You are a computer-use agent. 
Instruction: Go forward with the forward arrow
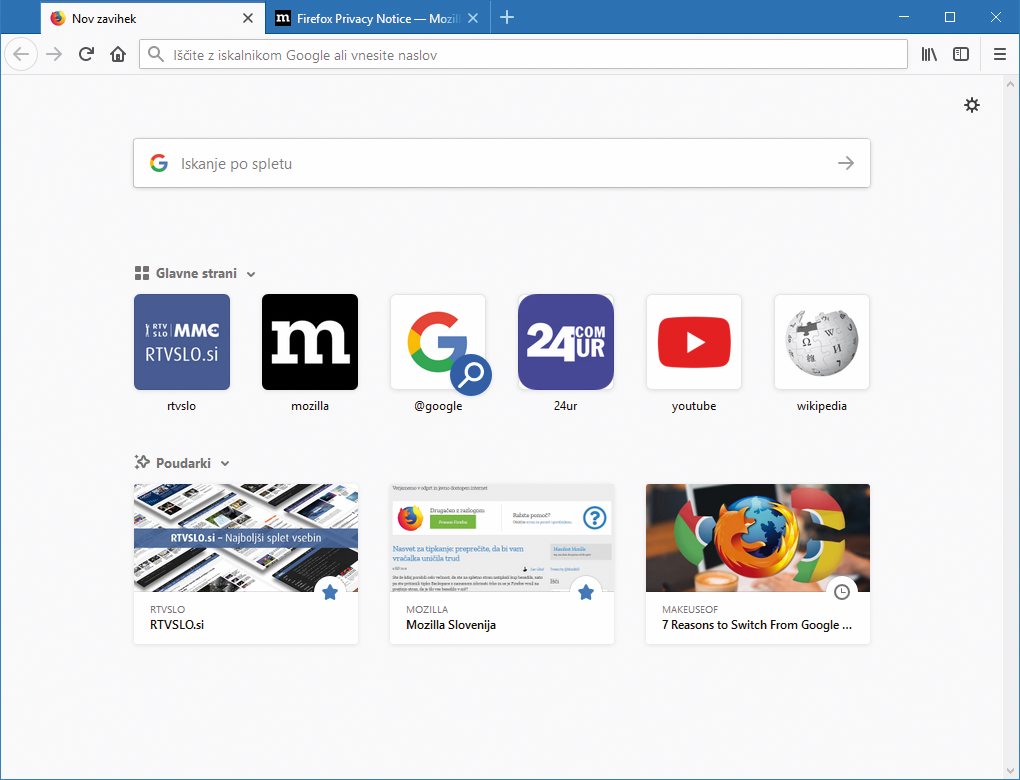54,54
